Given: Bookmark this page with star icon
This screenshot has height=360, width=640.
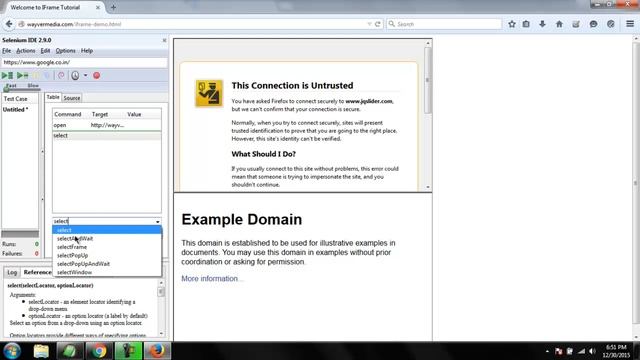Looking at the screenshot, I should (x=512, y=24).
